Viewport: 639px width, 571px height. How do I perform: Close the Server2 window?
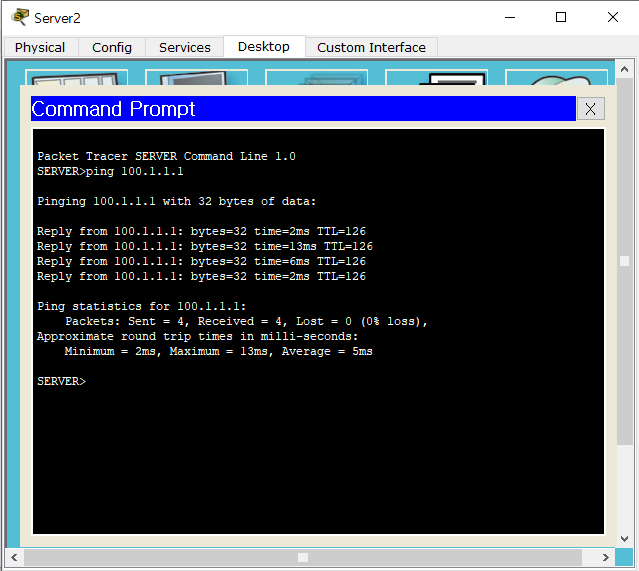[613, 18]
